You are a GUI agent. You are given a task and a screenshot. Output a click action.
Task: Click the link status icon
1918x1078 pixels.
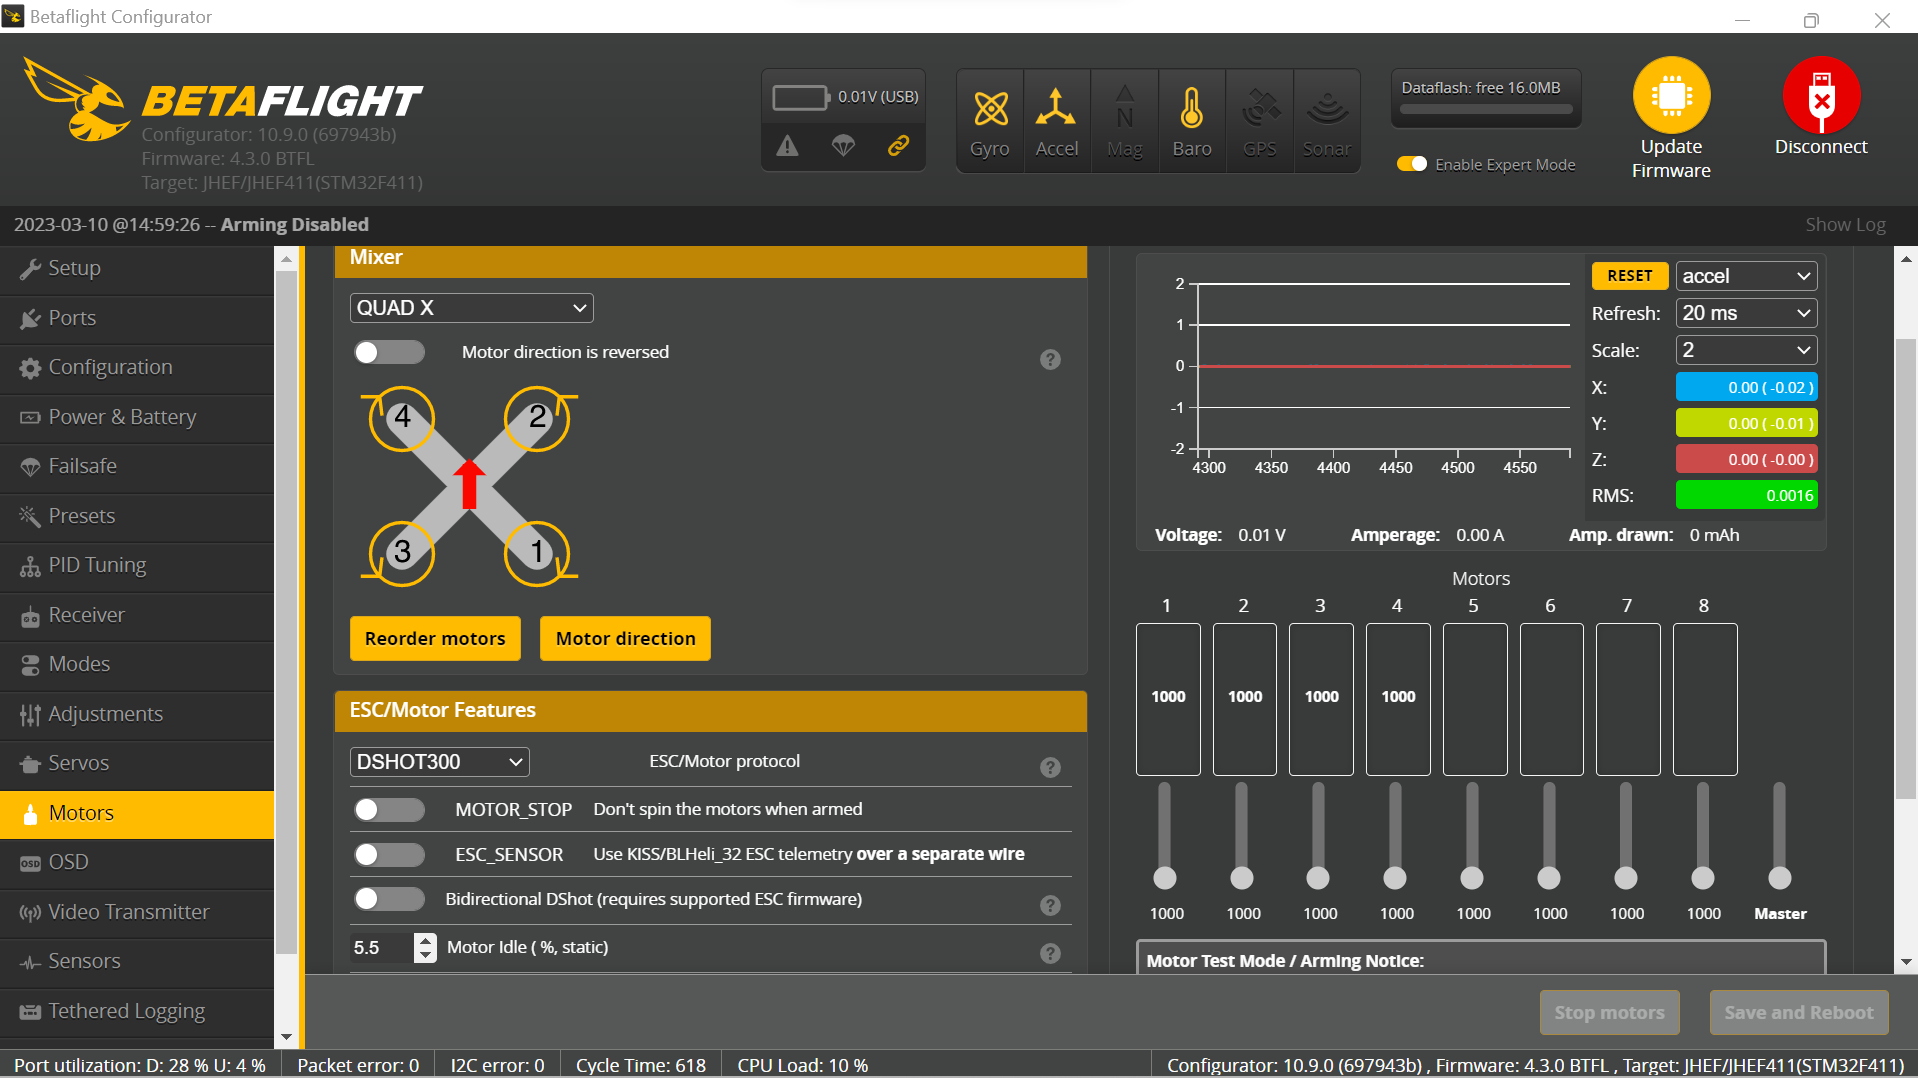coord(898,146)
